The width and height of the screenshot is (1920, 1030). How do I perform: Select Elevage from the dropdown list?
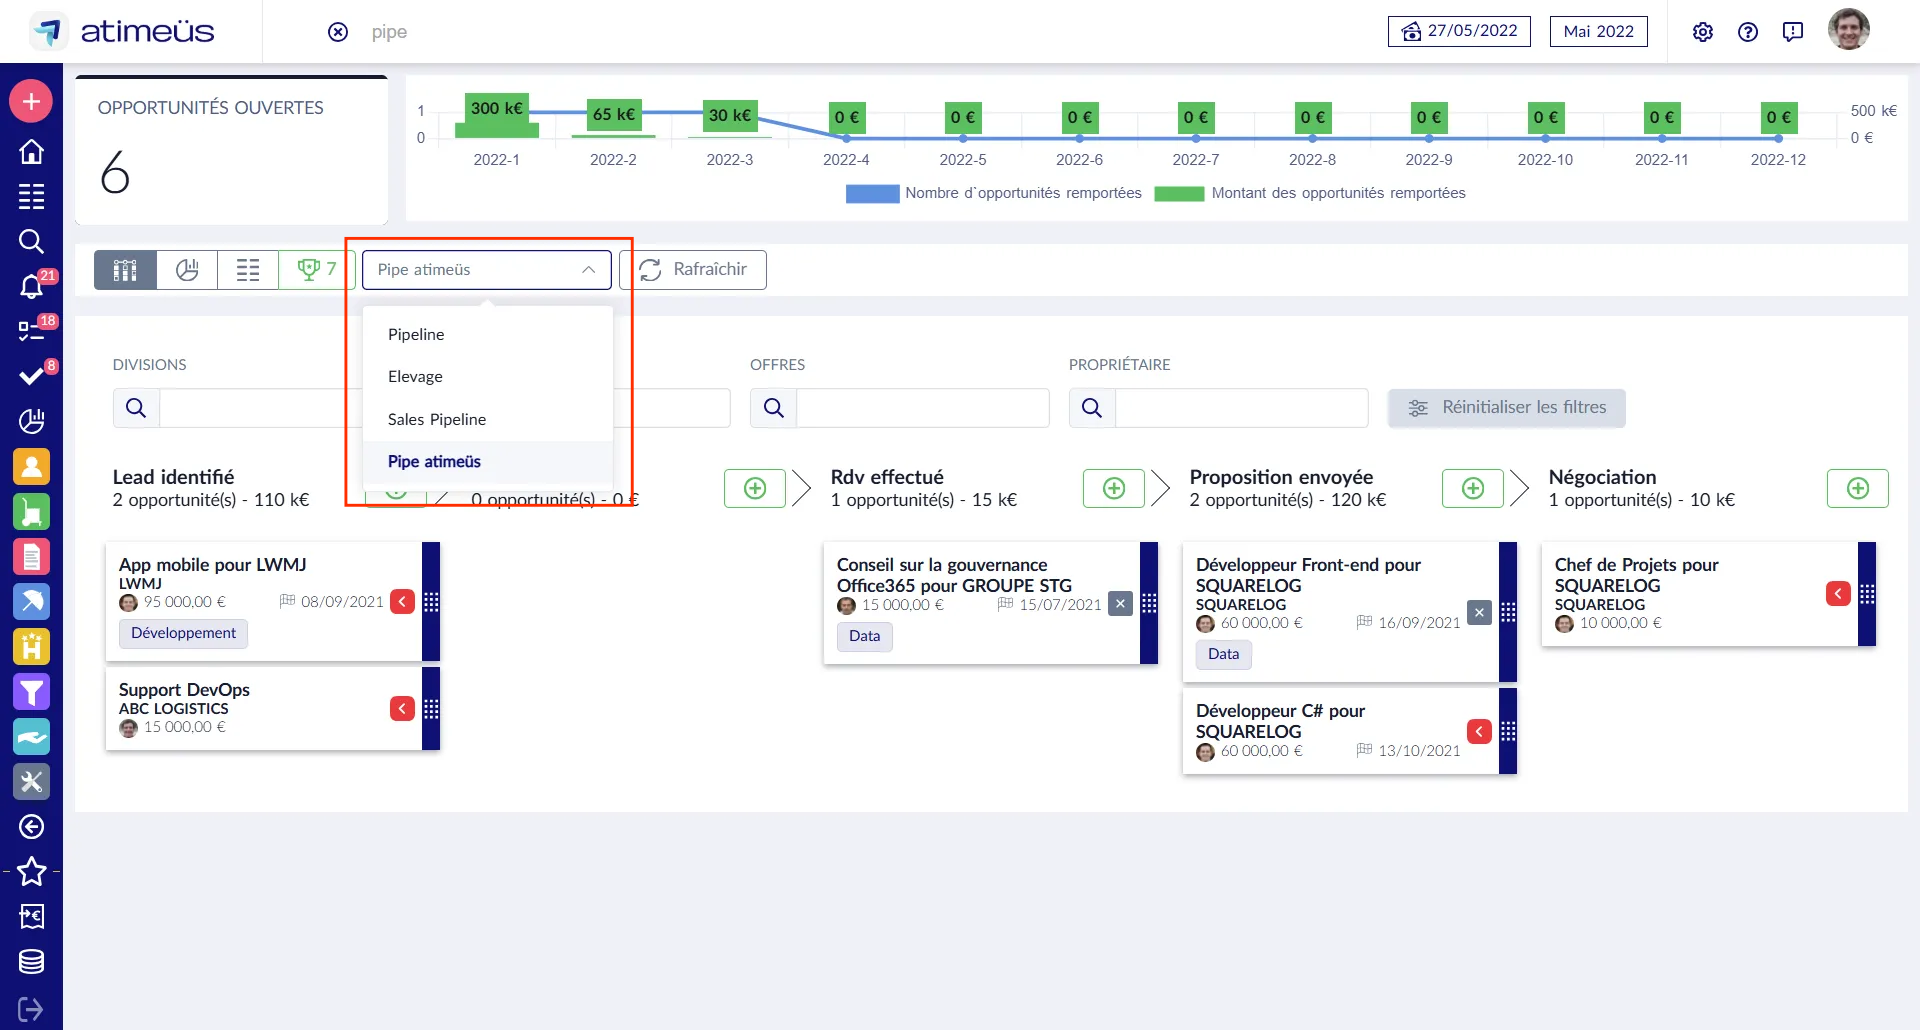pos(487,376)
